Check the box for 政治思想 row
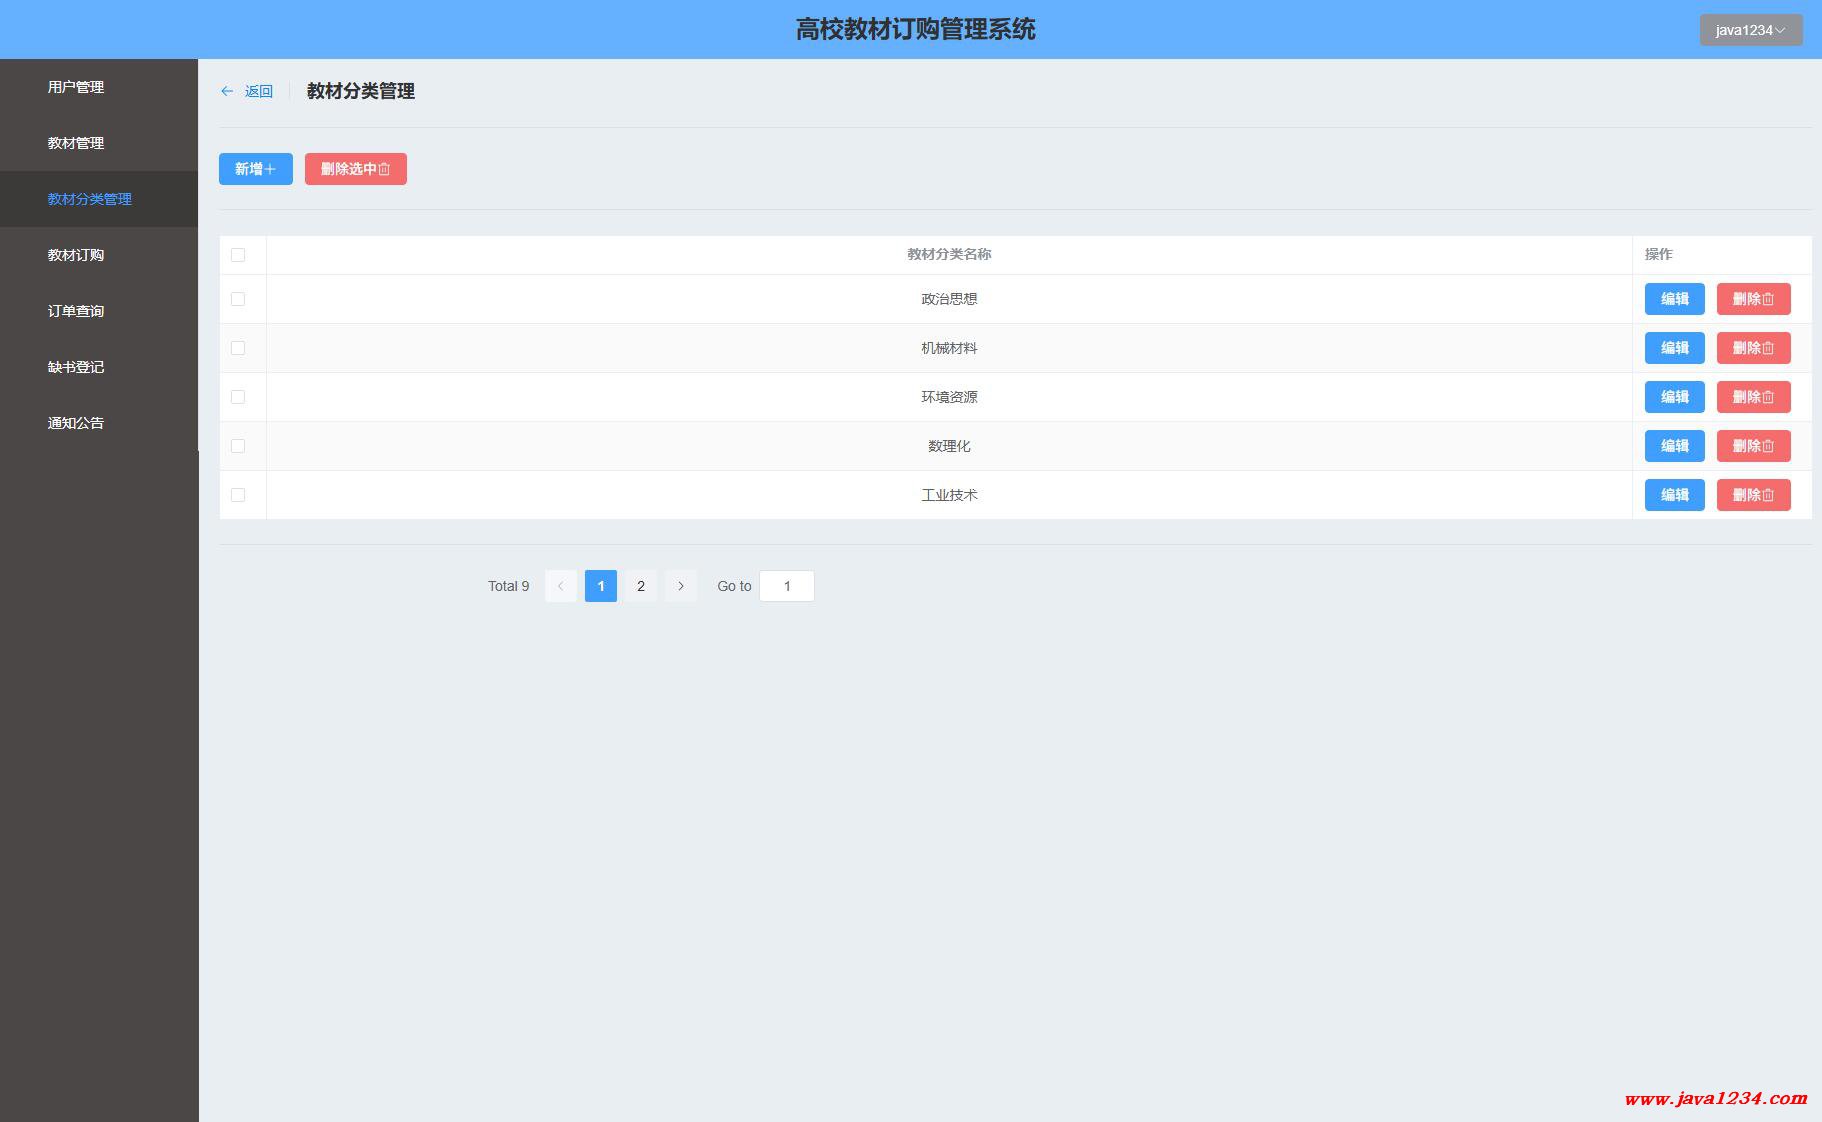The image size is (1822, 1122). [238, 299]
